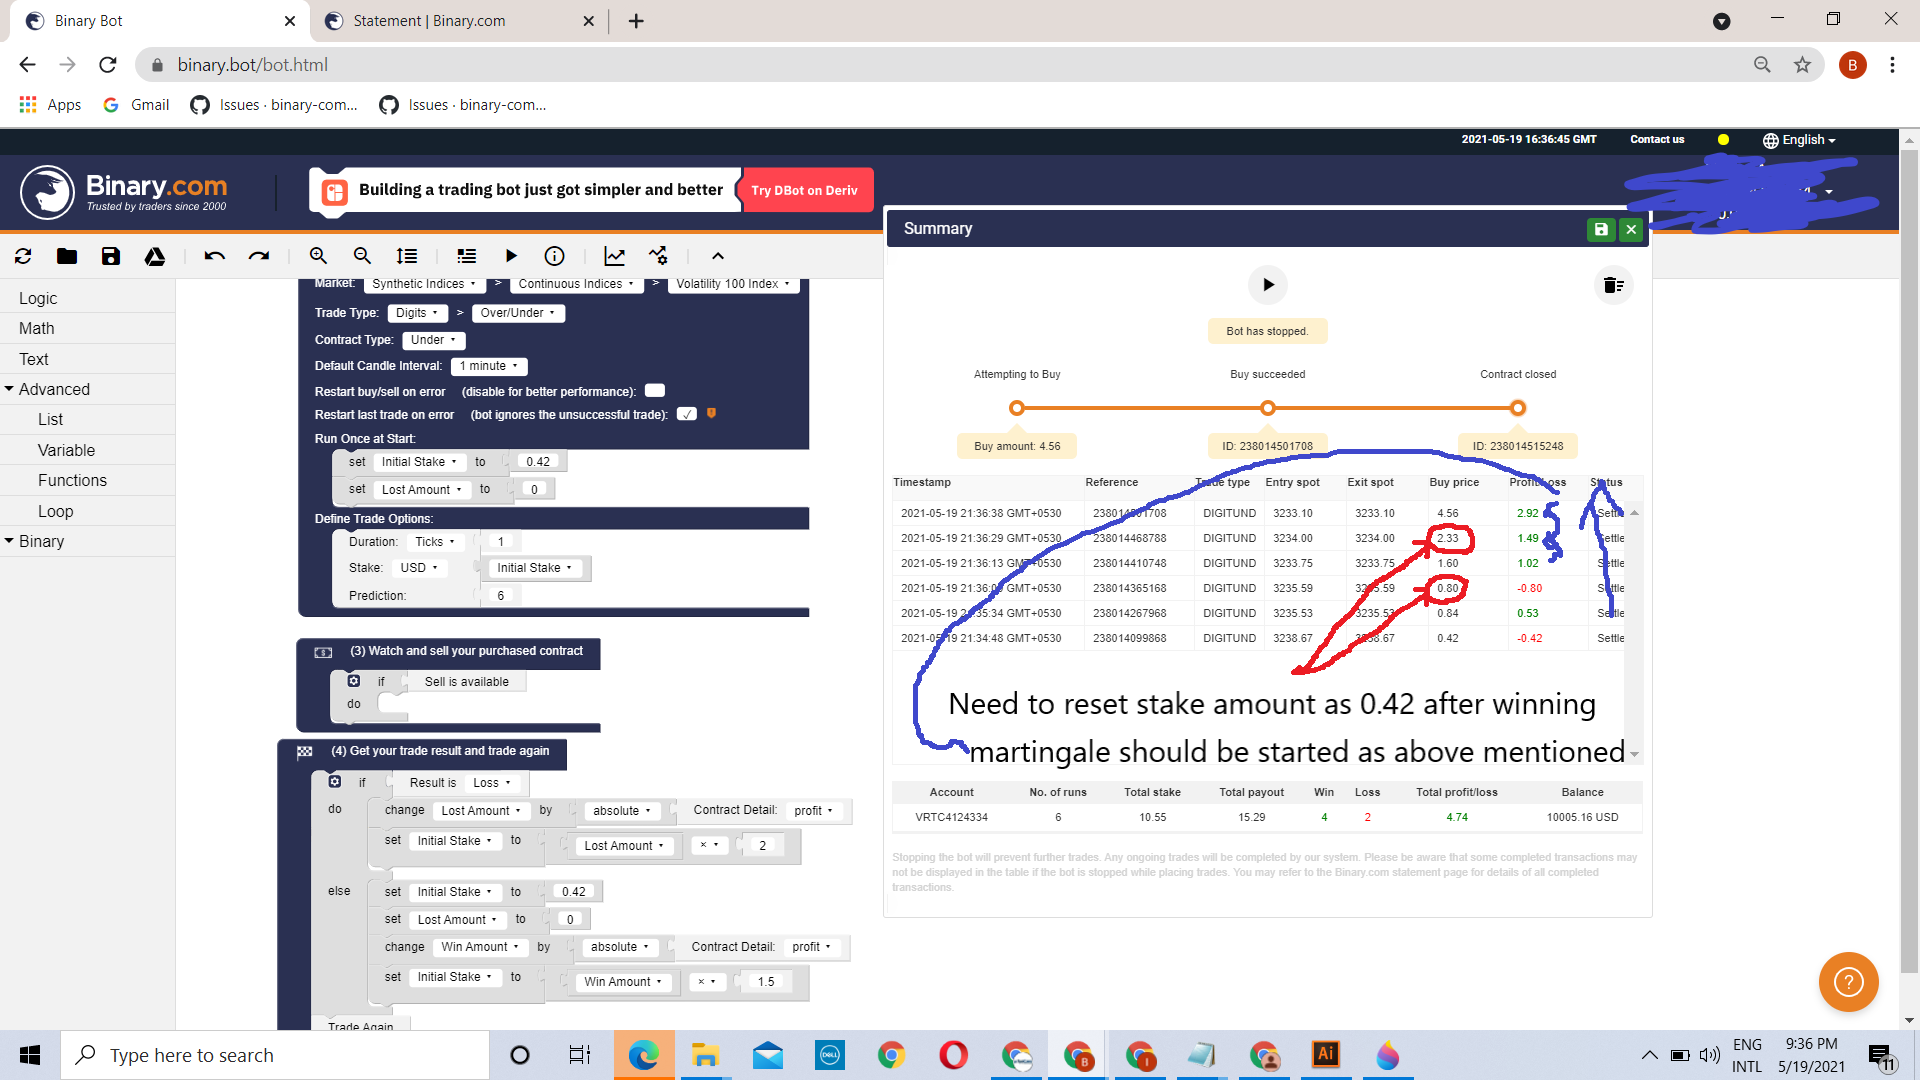1920x1080 pixels.
Task: Switch to the Statement | Binary.com browser tab
Action: pyautogui.click(x=430, y=20)
